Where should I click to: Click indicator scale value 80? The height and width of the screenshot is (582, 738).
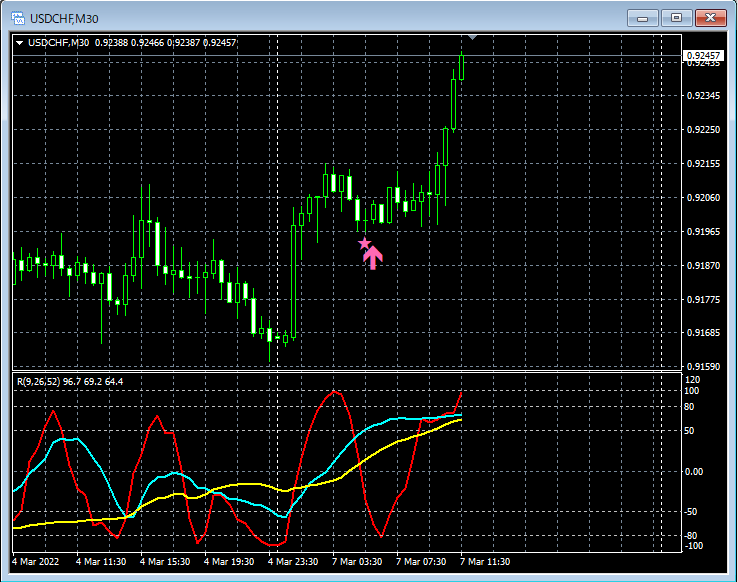click(x=689, y=407)
